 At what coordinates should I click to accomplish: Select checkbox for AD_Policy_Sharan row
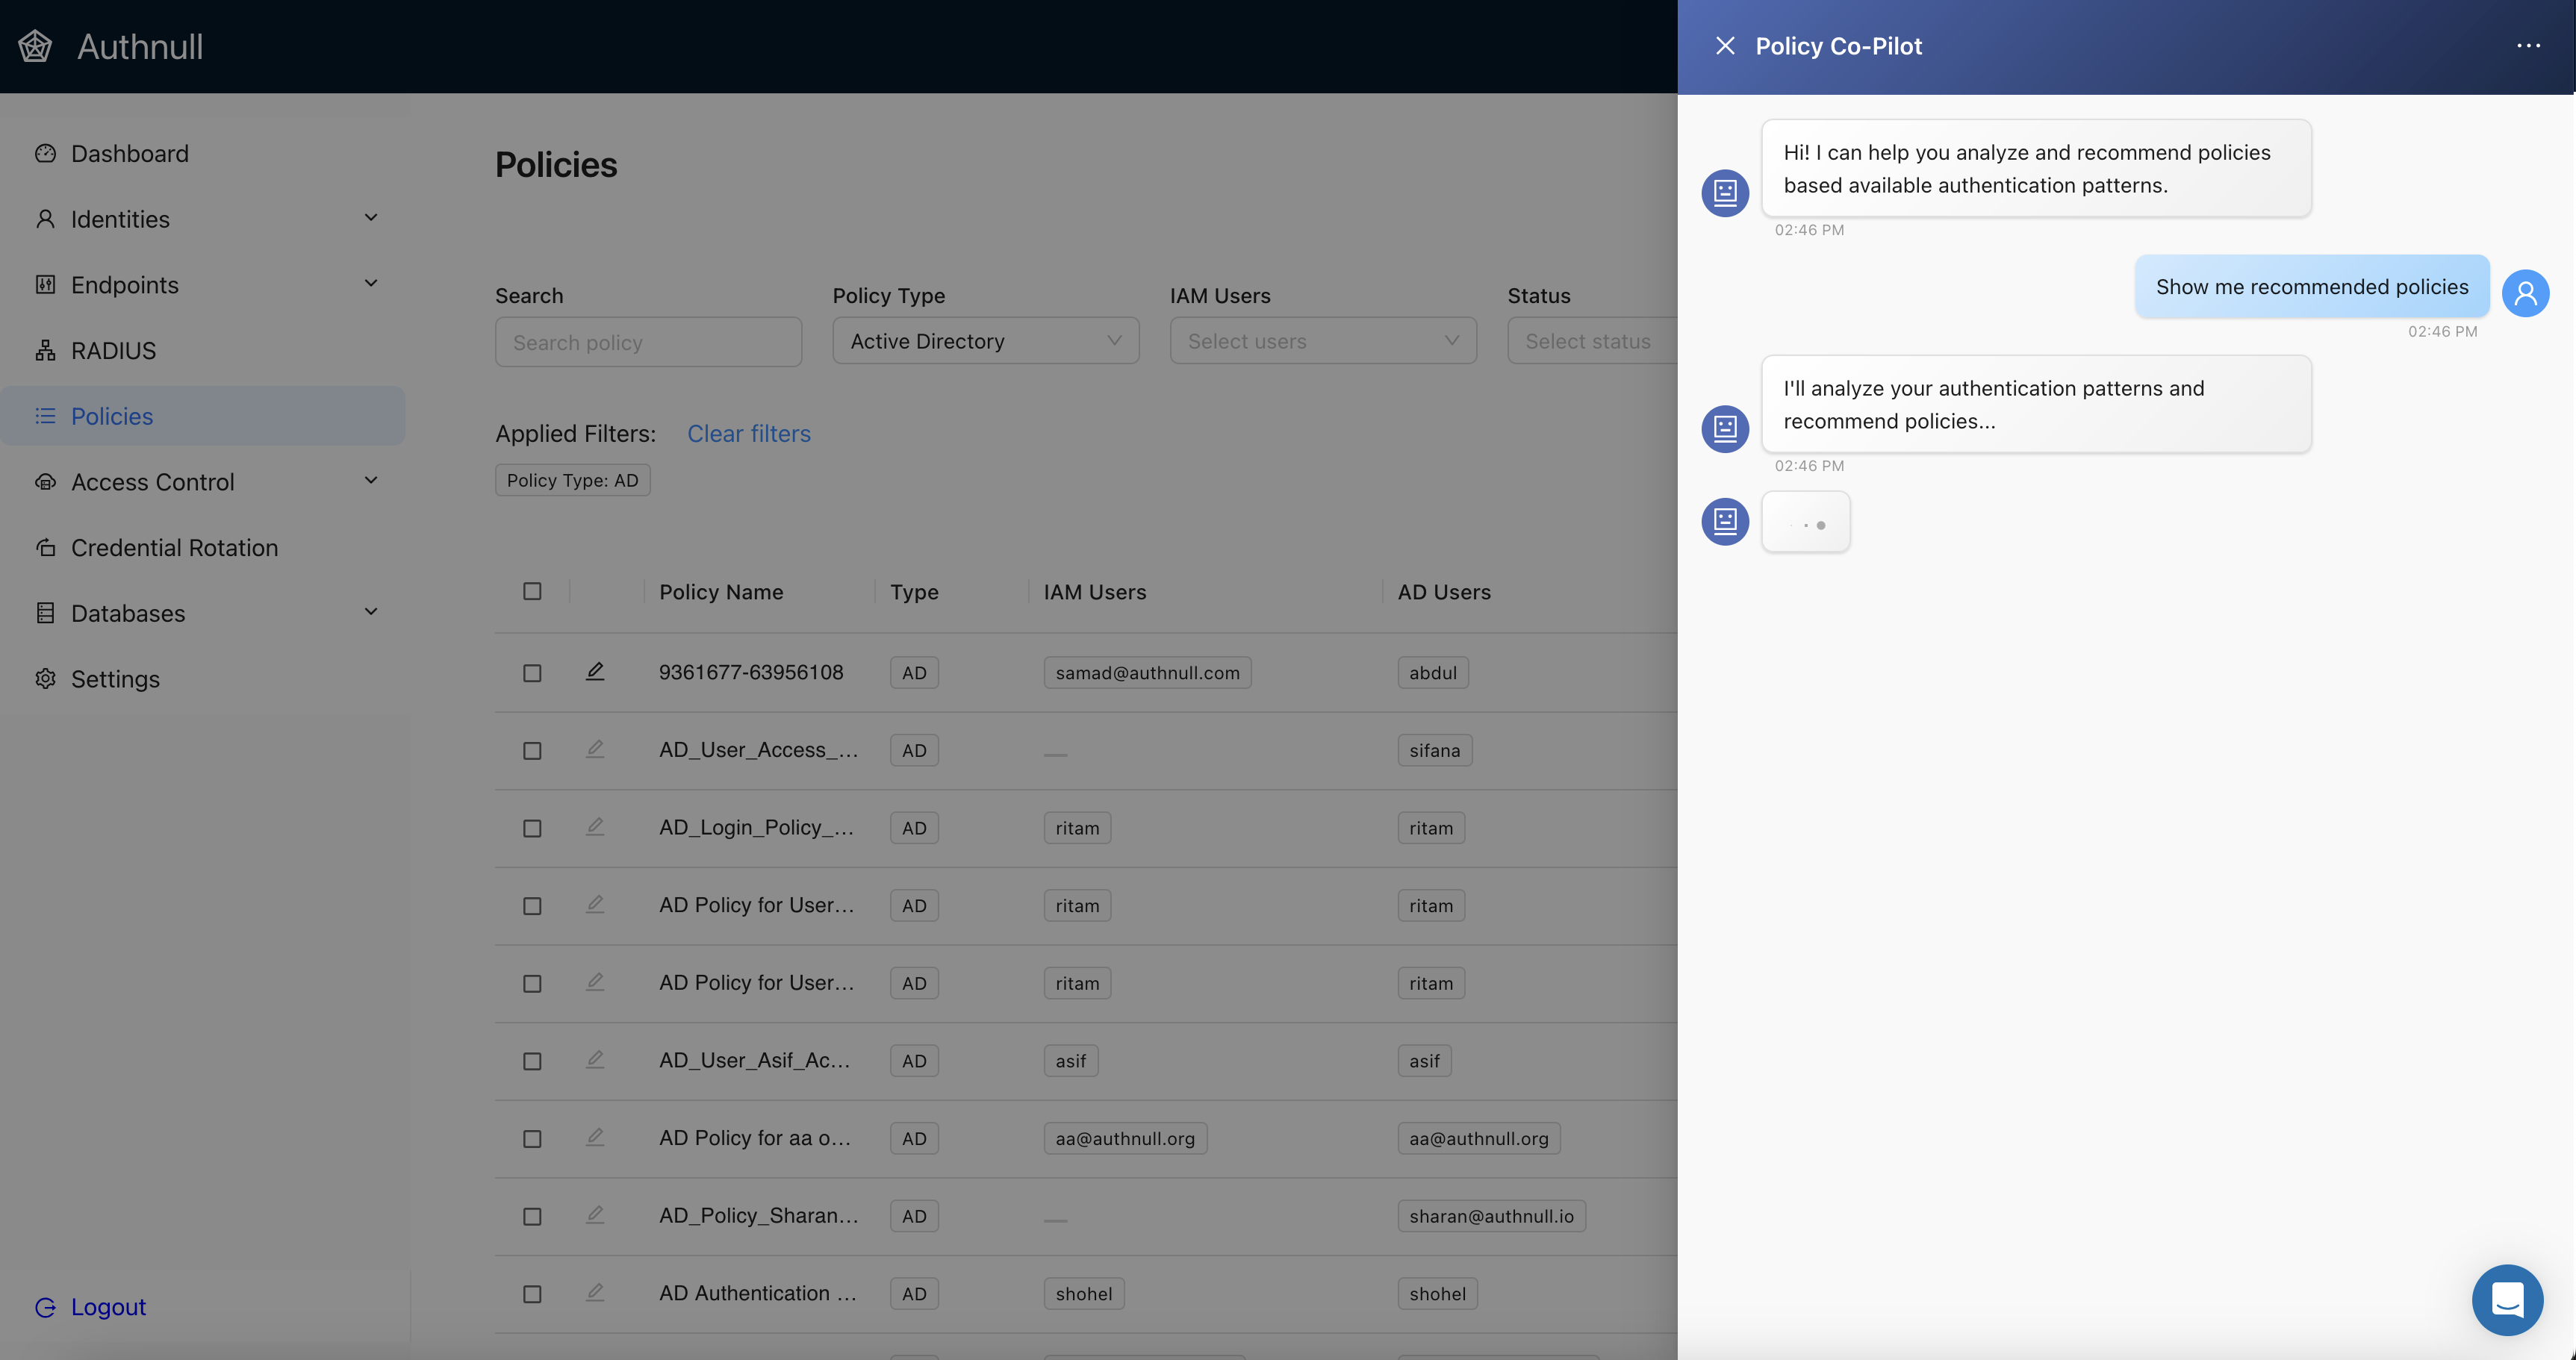pos(532,1216)
